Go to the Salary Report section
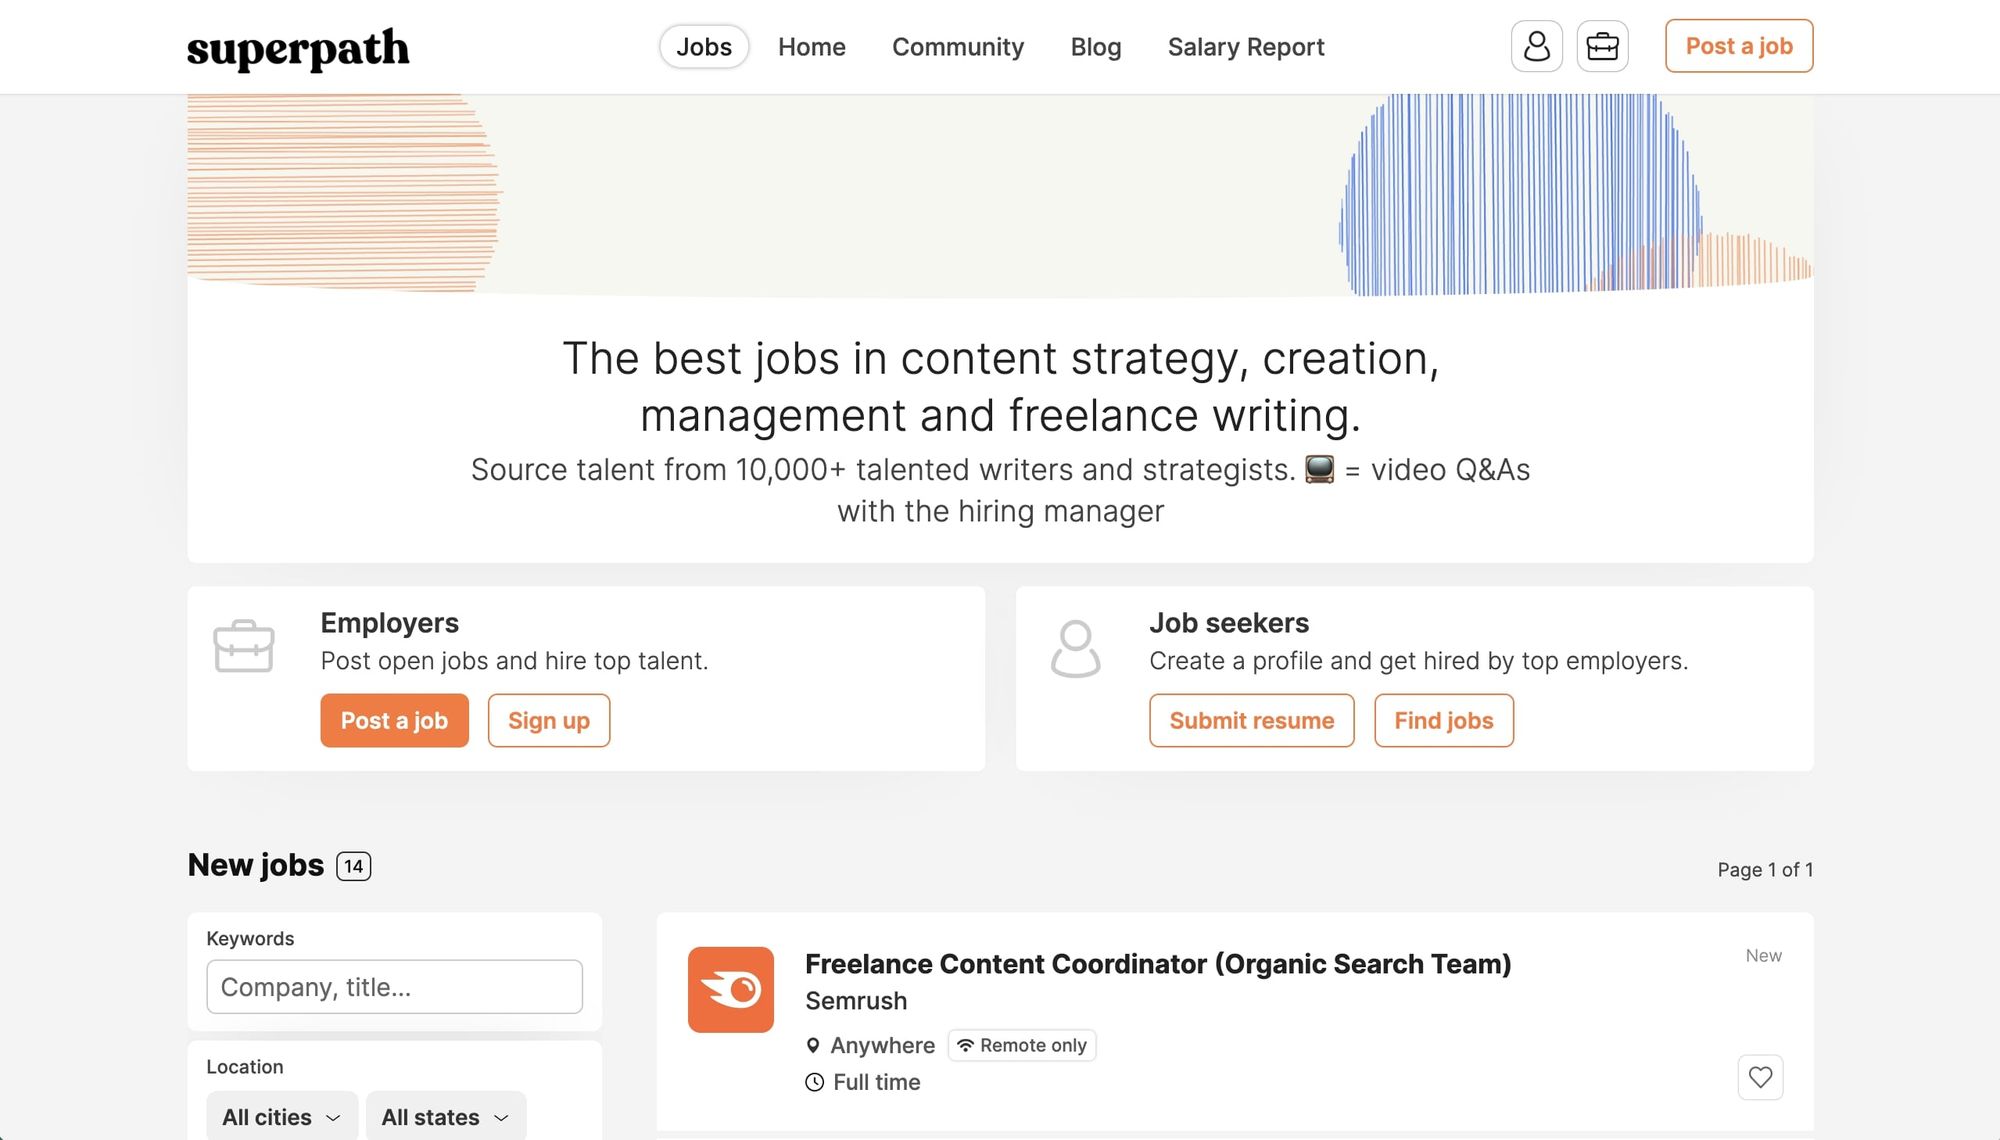Screen dimensions: 2000x1140 click(x=1245, y=46)
